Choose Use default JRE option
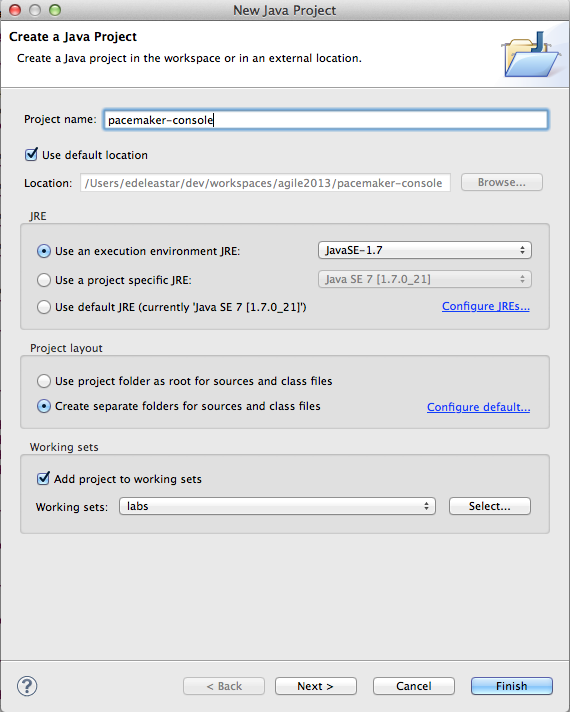This screenshot has width=570, height=712. [x=44, y=307]
